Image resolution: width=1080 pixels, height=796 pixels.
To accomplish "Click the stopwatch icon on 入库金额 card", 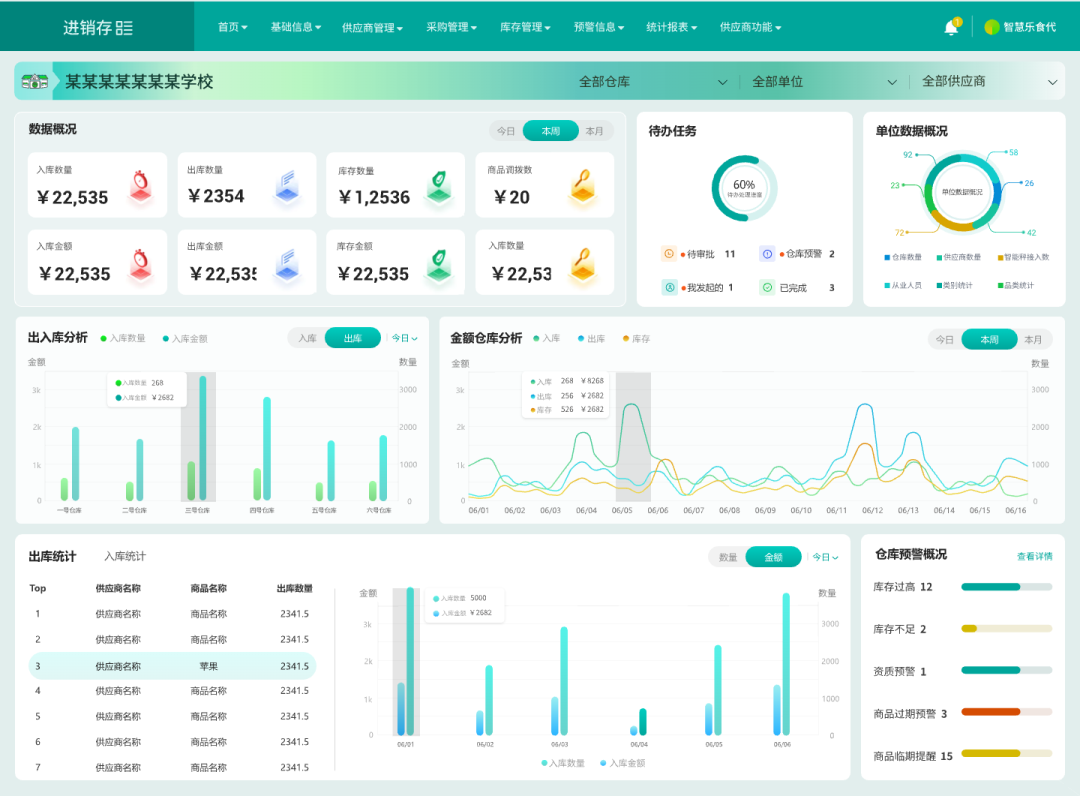I will [141, 264].
